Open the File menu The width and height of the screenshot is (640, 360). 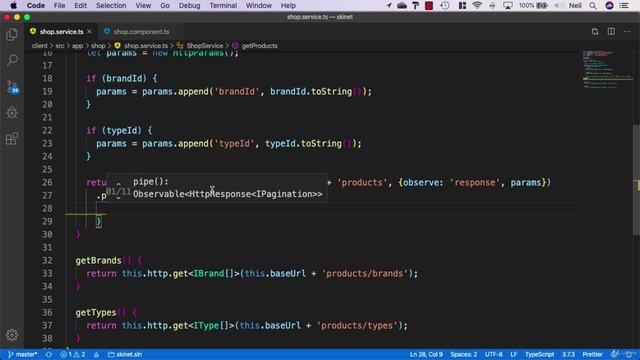59,5
